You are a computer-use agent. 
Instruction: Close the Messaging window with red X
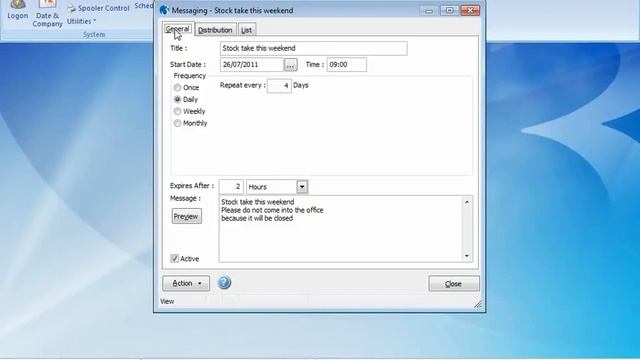470,10
